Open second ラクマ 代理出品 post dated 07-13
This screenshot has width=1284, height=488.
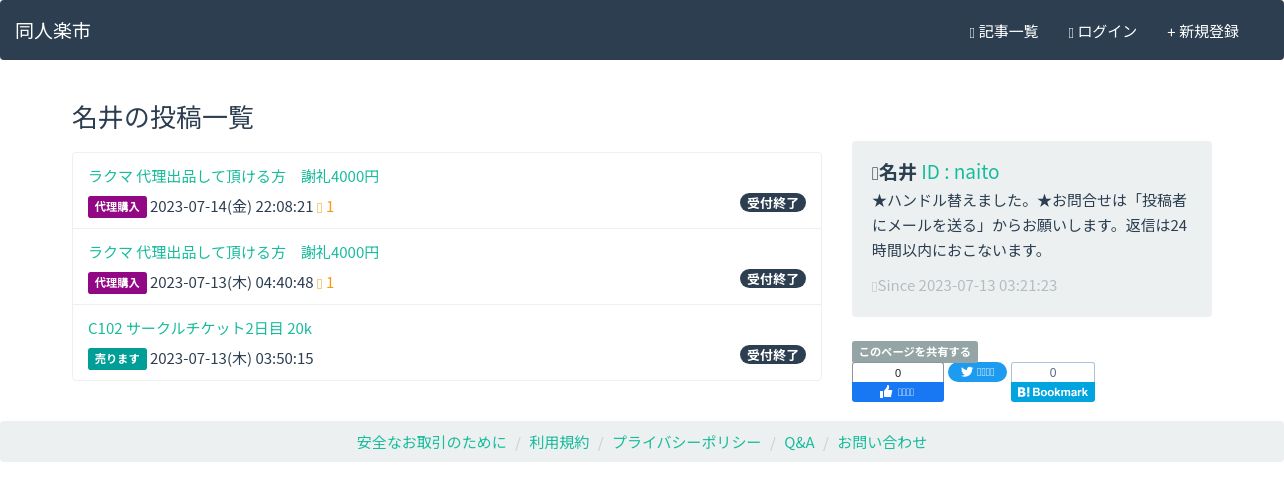click(234, 252)
